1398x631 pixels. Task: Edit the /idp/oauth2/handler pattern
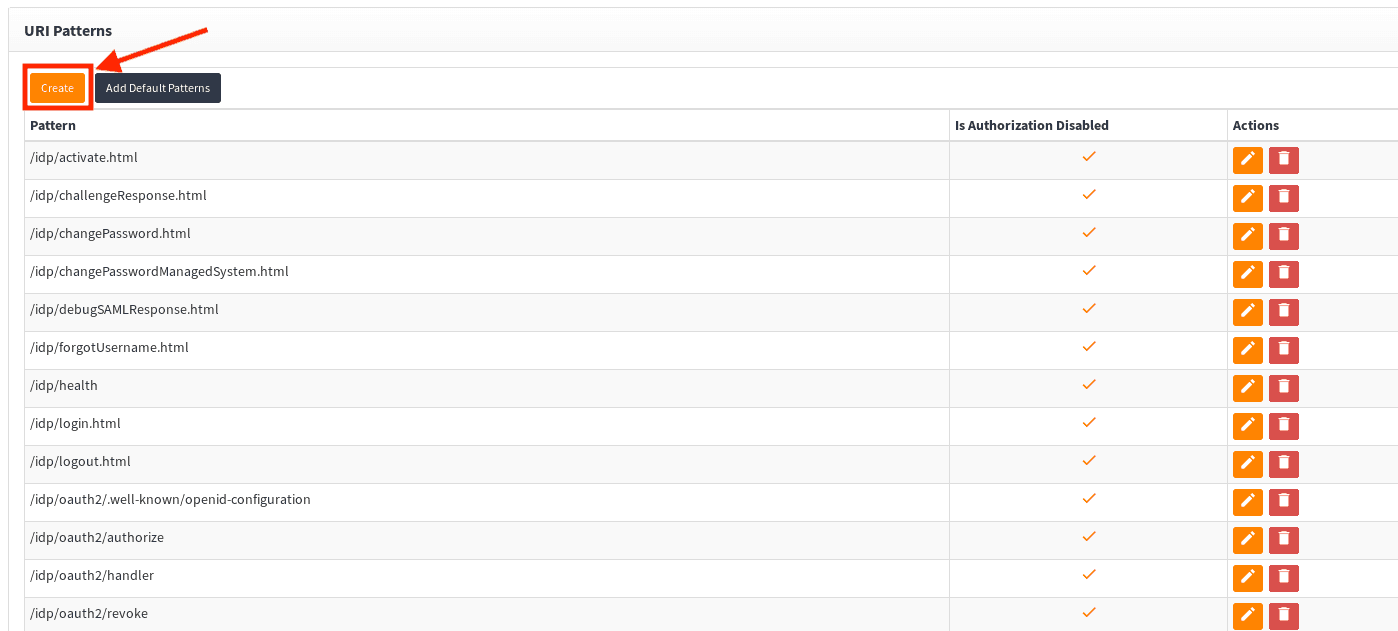pyautogui.click(x=1247, y=578)
